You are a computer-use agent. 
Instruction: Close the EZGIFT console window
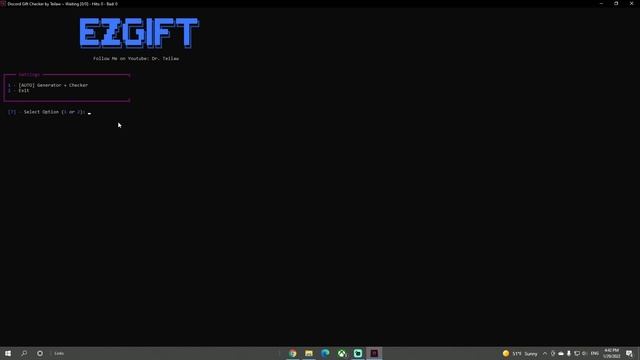click(x=631, y=4)
